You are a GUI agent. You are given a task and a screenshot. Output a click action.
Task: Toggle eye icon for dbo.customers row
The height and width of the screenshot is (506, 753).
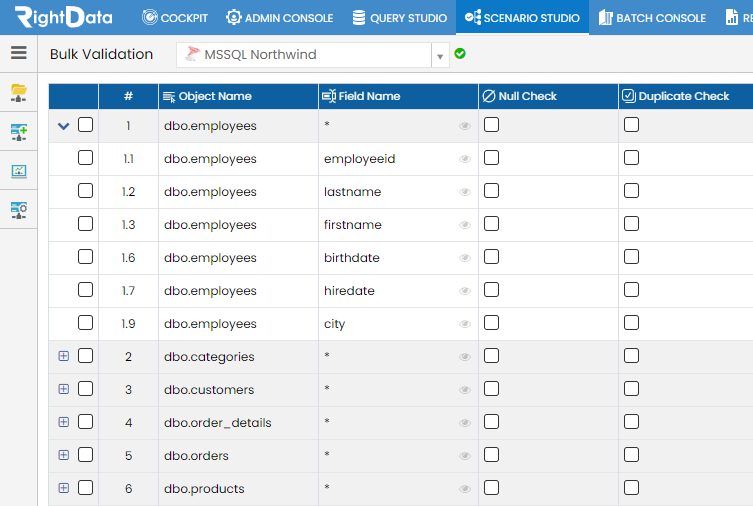point(464,390)
